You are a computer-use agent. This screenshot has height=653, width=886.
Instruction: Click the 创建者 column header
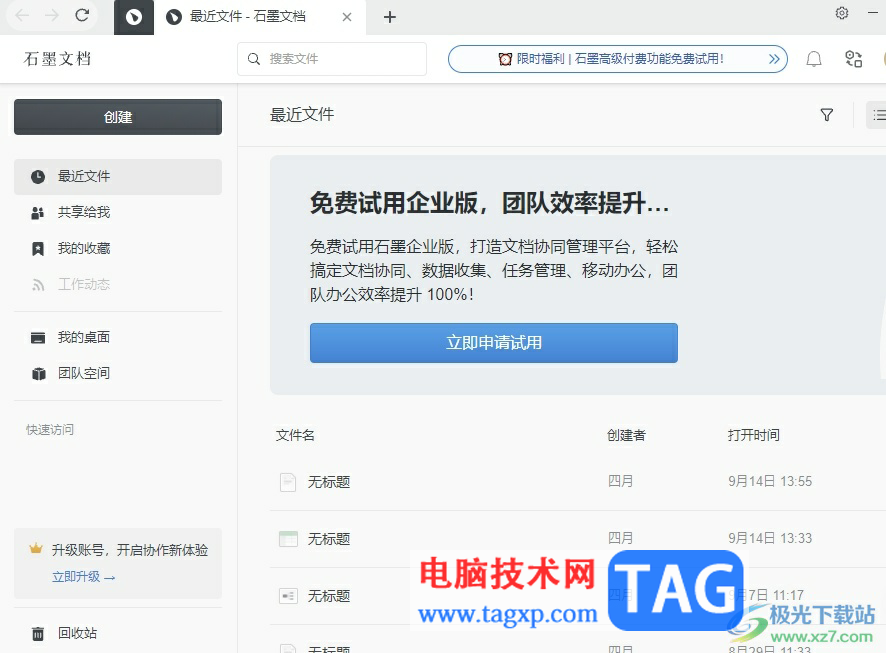pyautogui.click(x=626, y=436)
